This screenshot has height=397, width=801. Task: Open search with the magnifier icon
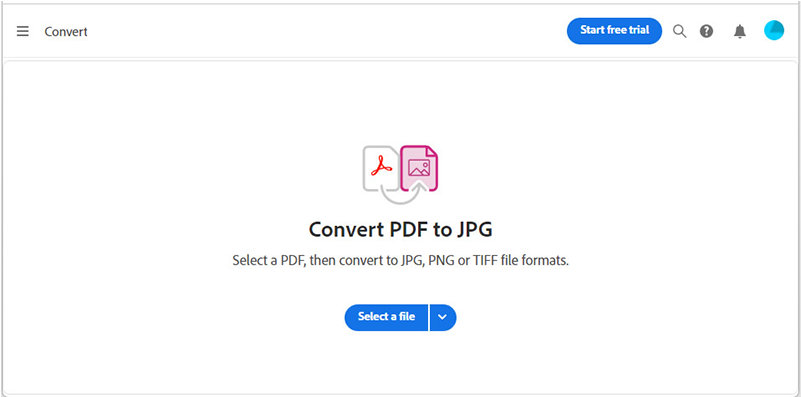679,31
